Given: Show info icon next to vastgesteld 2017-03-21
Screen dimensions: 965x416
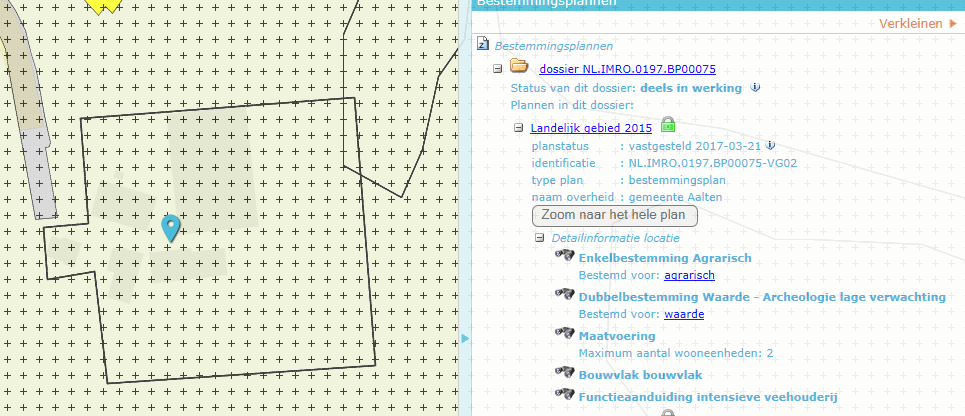Looking at the screenshot, I should point(769,145).
